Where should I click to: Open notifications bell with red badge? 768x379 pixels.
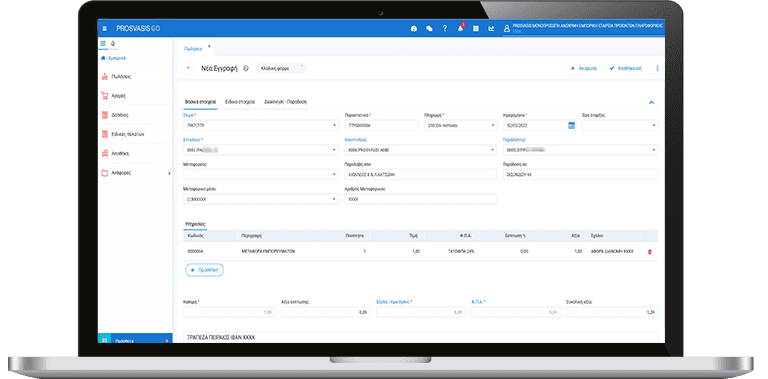pyautogui.click(x=460, y=28)
